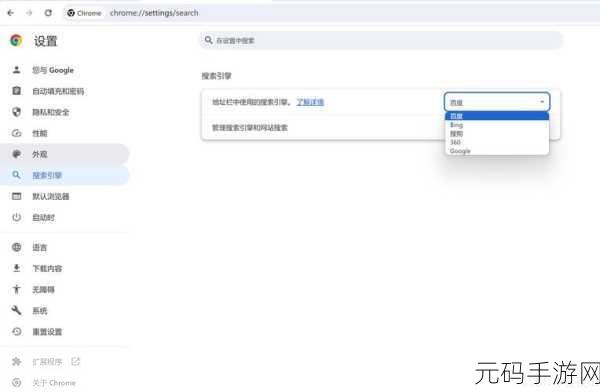The height and width of the screenshot is (392, 600).
Task: Reload the page with refresh icon
Action: pos(48,13)
